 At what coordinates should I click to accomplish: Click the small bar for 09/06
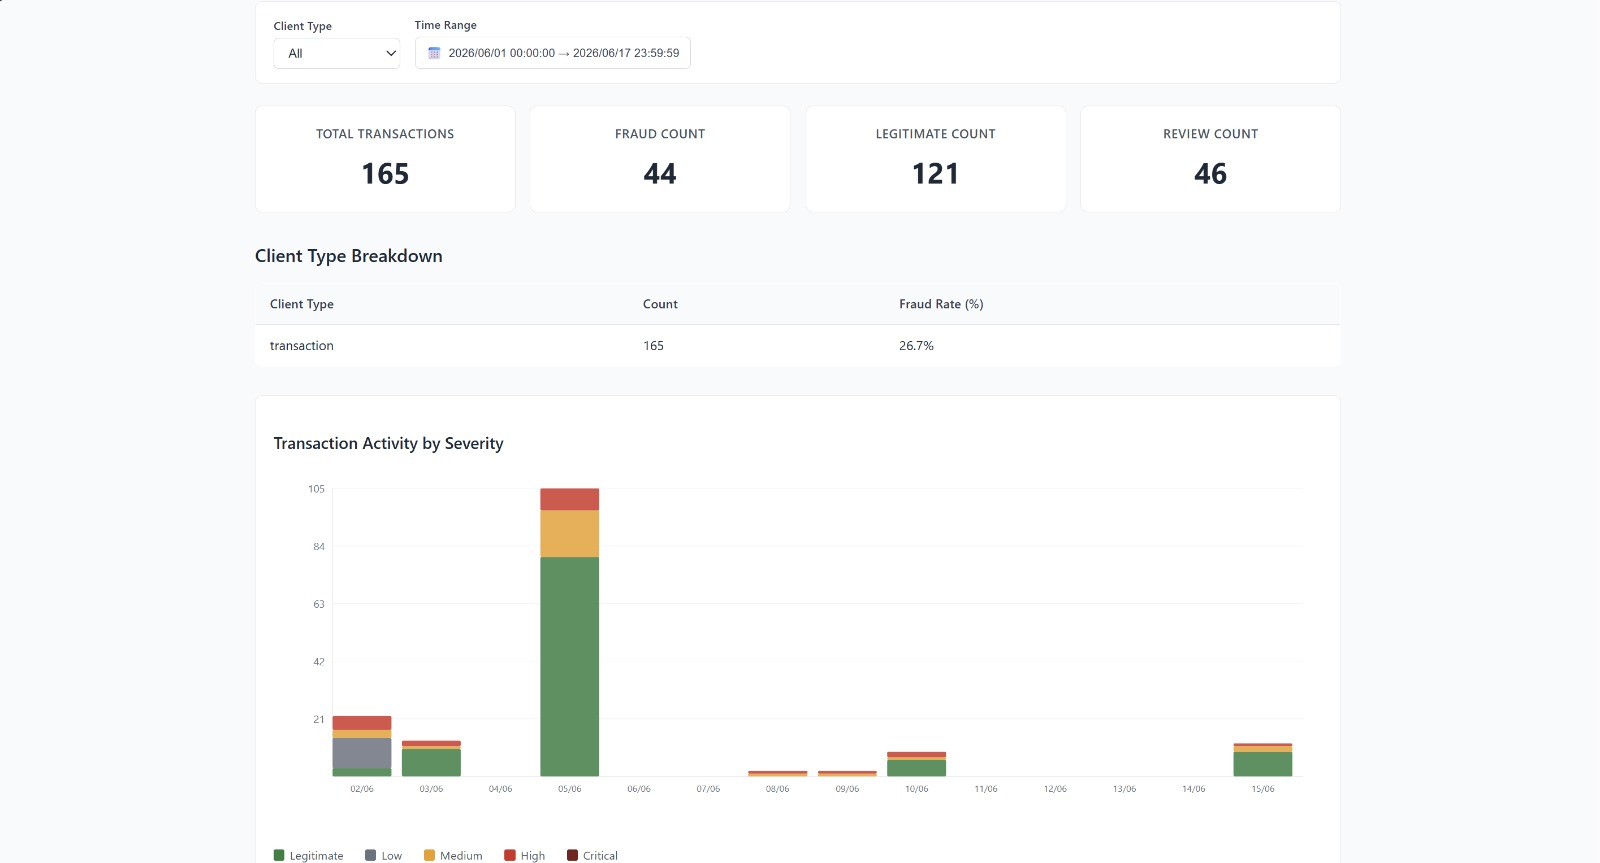[847, 773]
